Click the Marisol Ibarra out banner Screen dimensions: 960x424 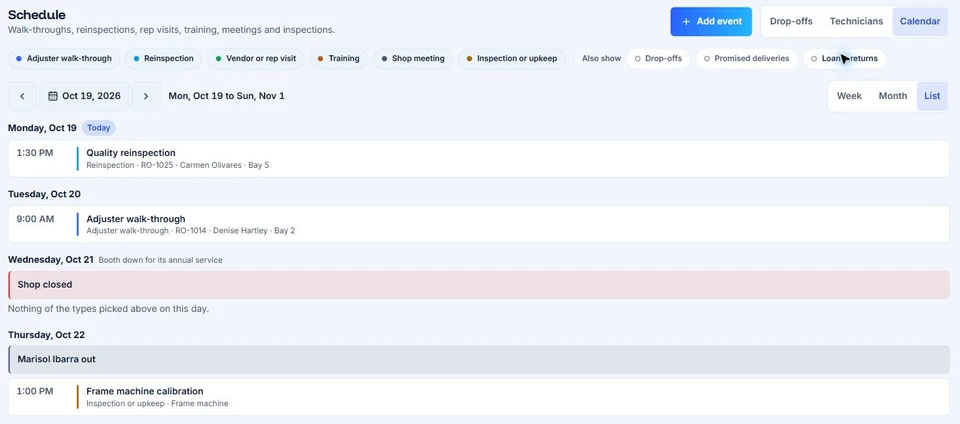[x=479, y=359]
